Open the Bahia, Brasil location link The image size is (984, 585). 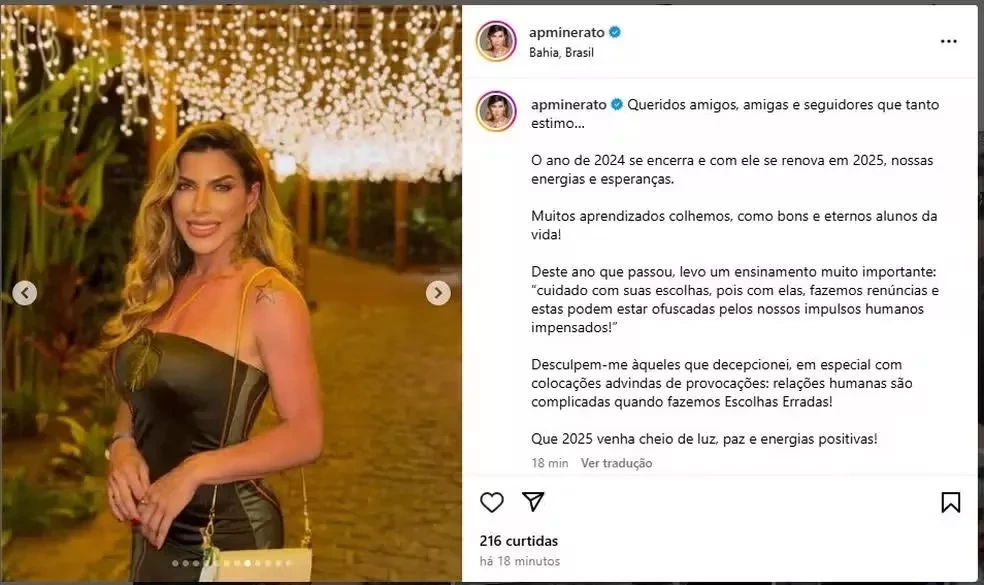(x=561, y=53)
